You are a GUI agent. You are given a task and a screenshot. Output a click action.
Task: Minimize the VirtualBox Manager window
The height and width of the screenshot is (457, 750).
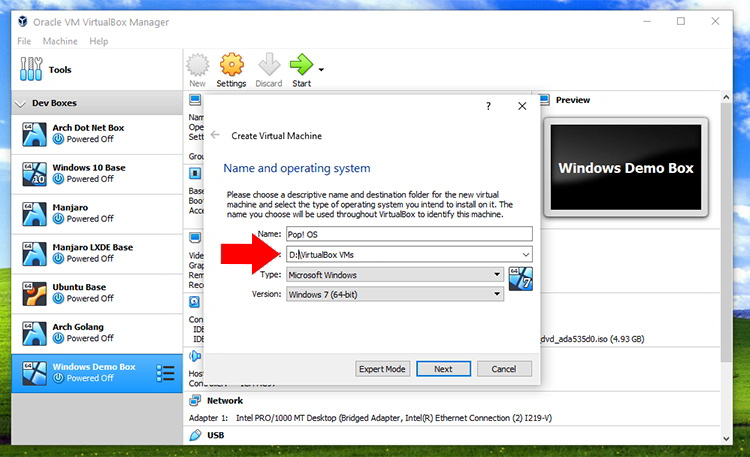click(x=647, y=22)
